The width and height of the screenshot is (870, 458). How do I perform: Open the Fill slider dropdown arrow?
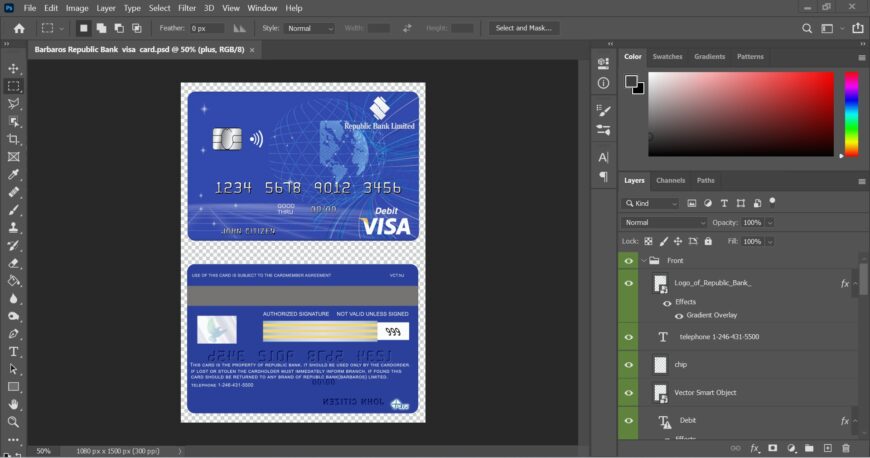click(x=770, y=241)
